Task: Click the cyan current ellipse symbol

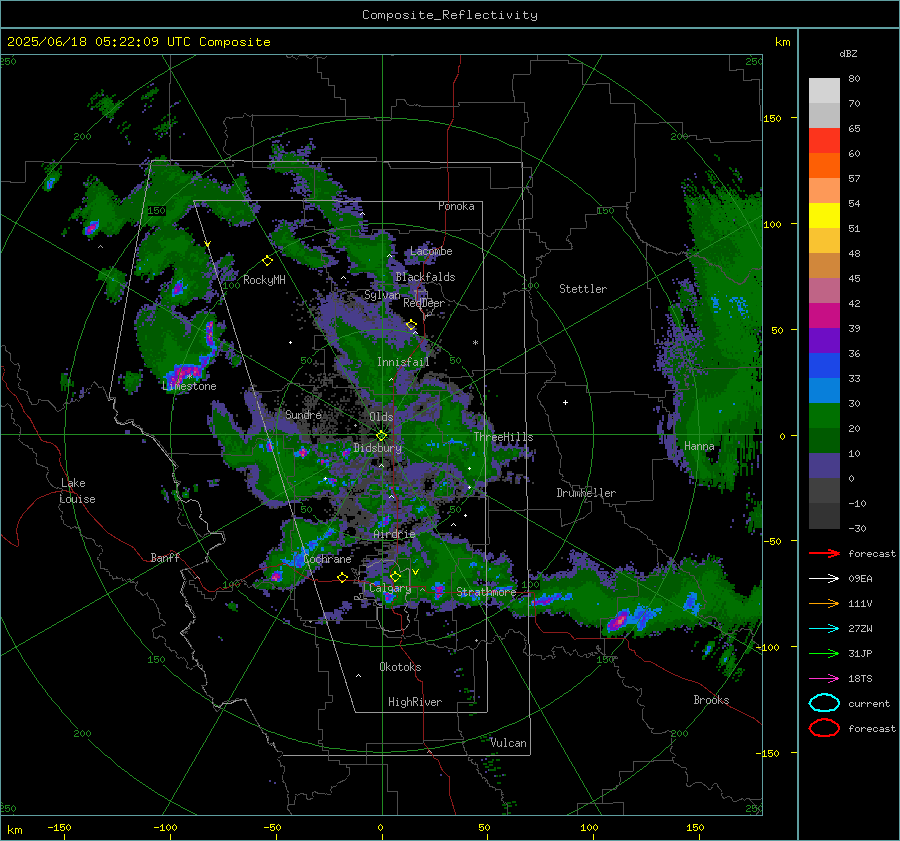Action: coord(824,703)
